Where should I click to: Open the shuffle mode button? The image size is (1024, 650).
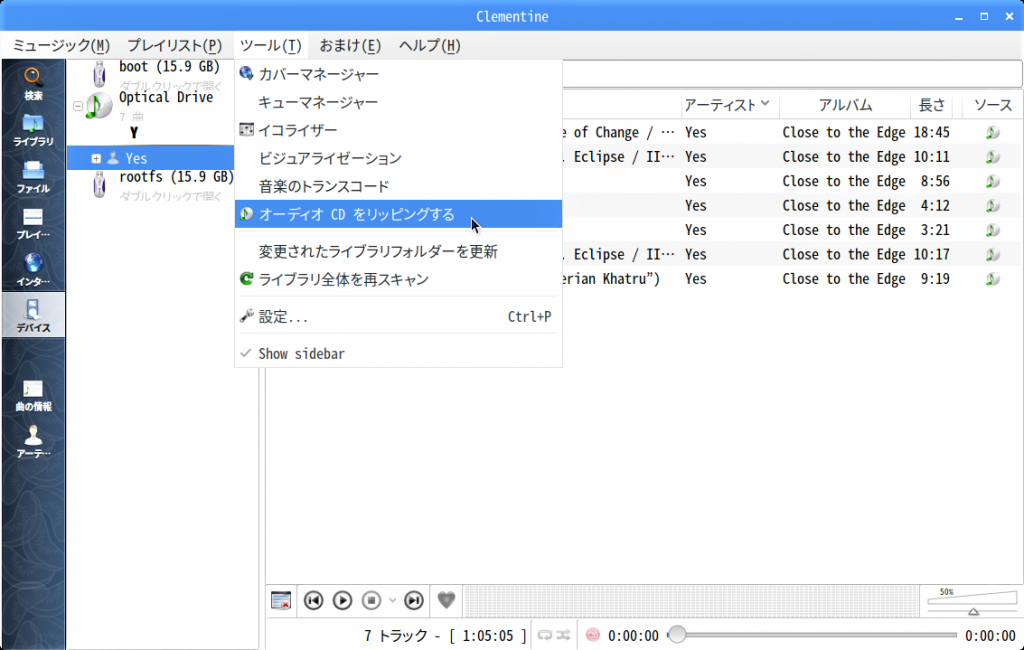pos(564,635)
